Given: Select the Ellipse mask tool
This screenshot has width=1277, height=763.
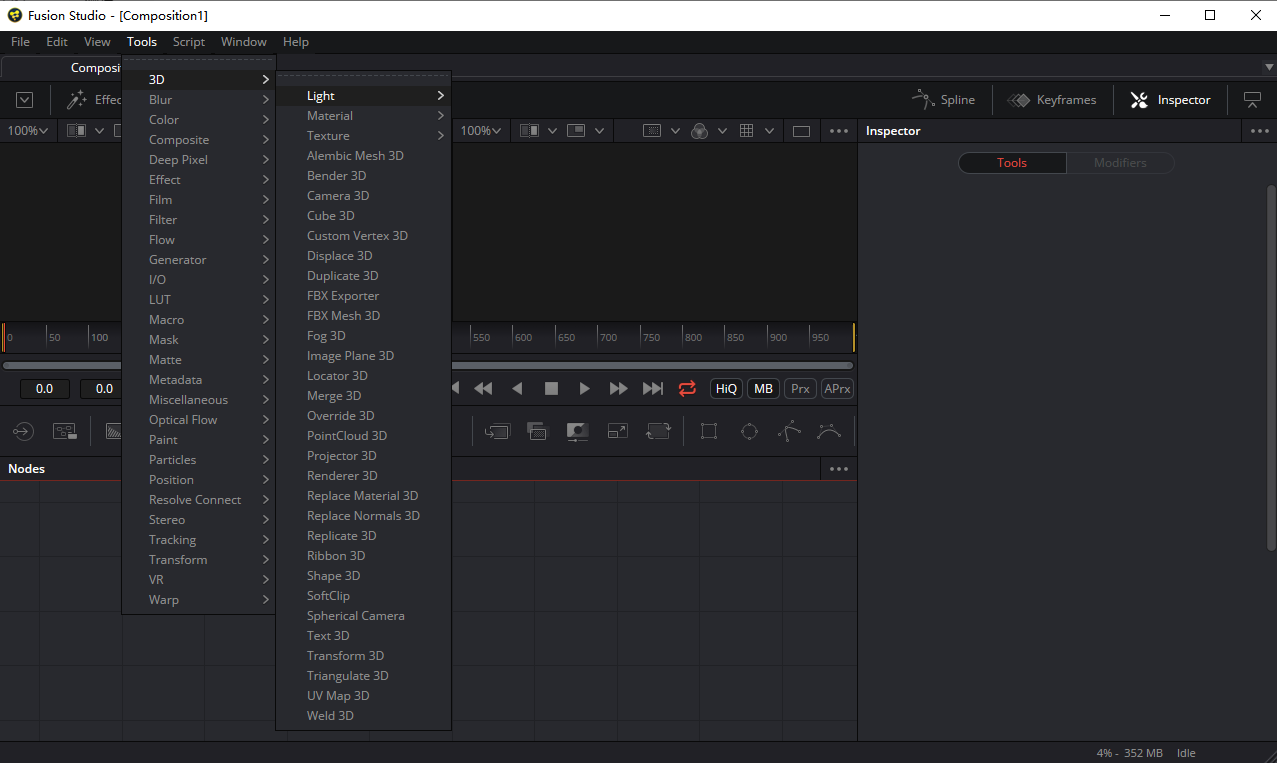Looking at the screenshot, I should coord(749,431).
